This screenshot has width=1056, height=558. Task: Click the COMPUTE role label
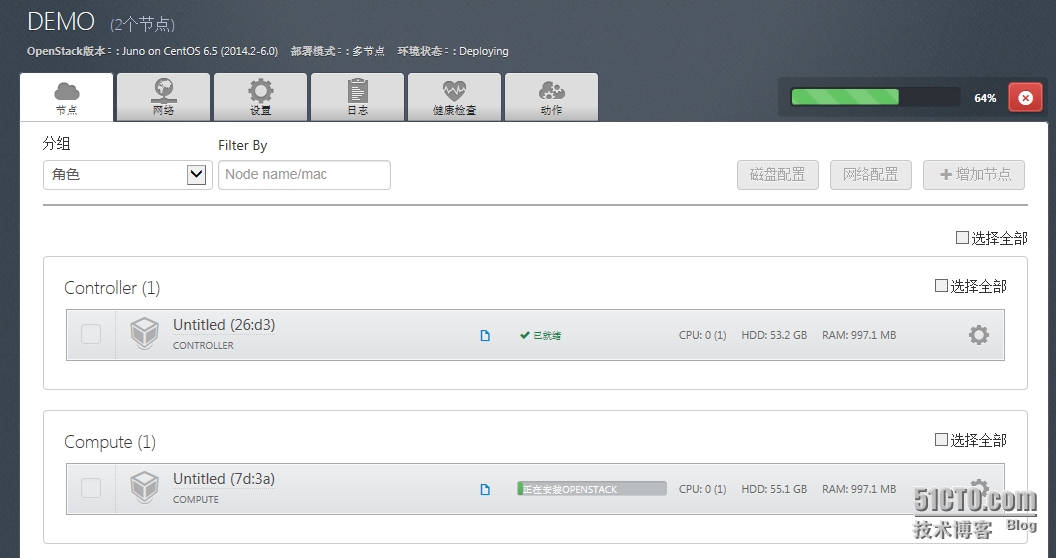(x=196, y=499)
